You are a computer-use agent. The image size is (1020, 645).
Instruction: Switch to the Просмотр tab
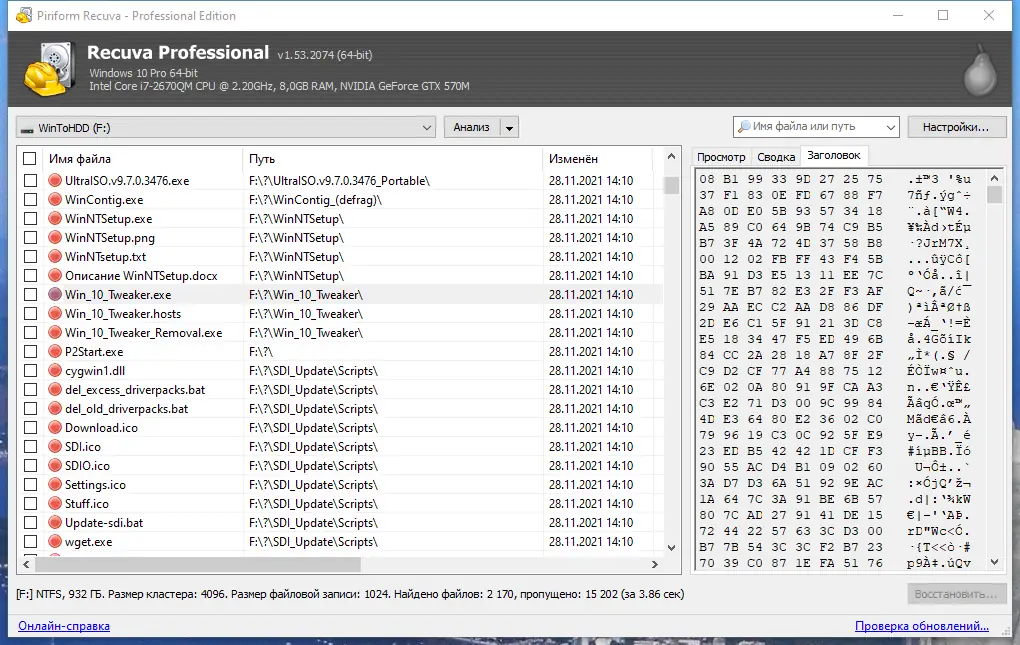click(721, 157)
